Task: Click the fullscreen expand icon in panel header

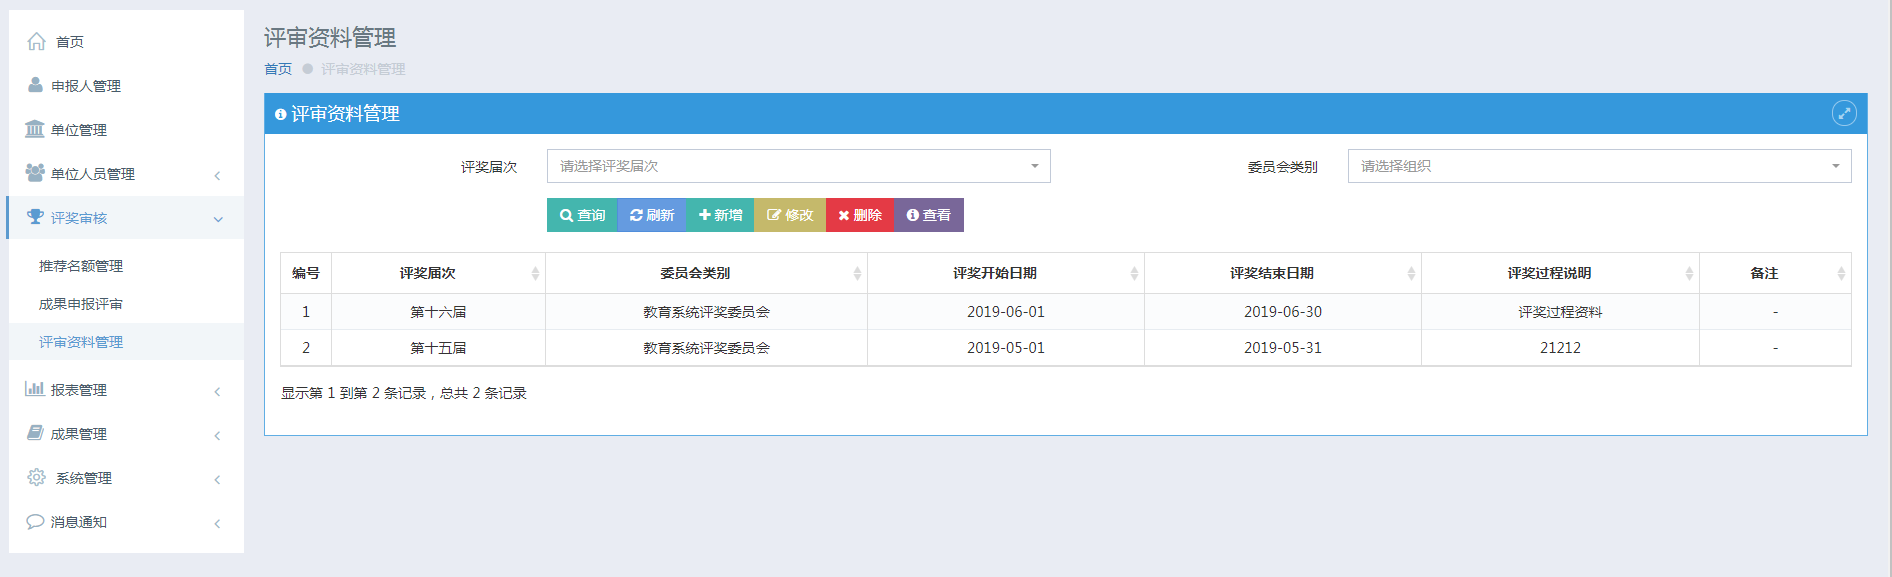Action: click(1844, 113)
